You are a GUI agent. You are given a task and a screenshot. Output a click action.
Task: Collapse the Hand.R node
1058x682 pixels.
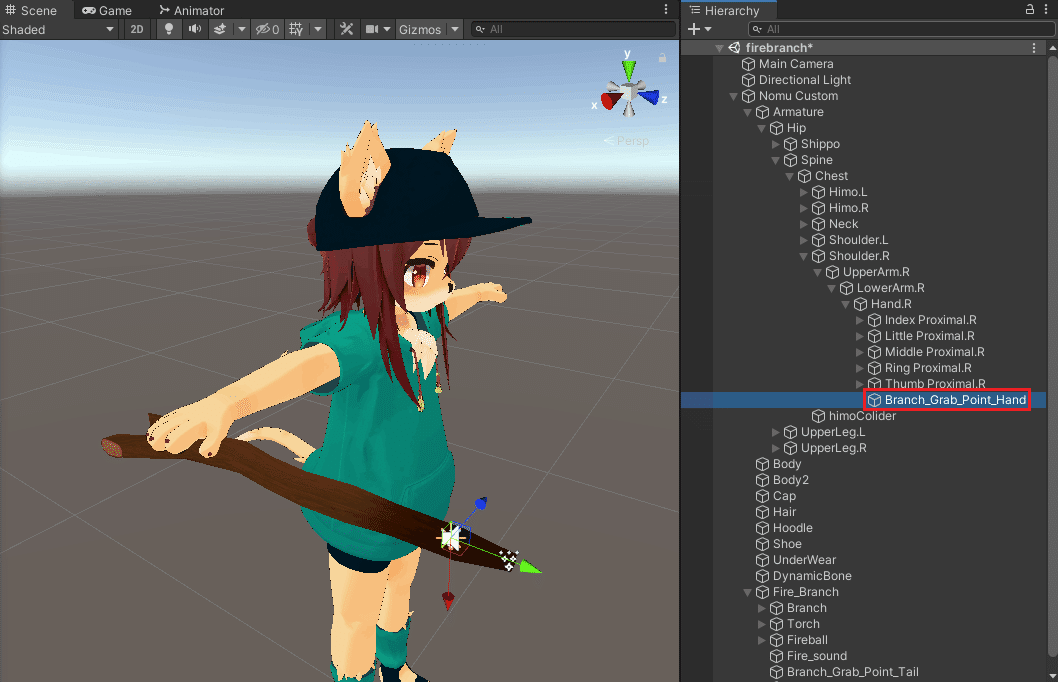(845, 304)
